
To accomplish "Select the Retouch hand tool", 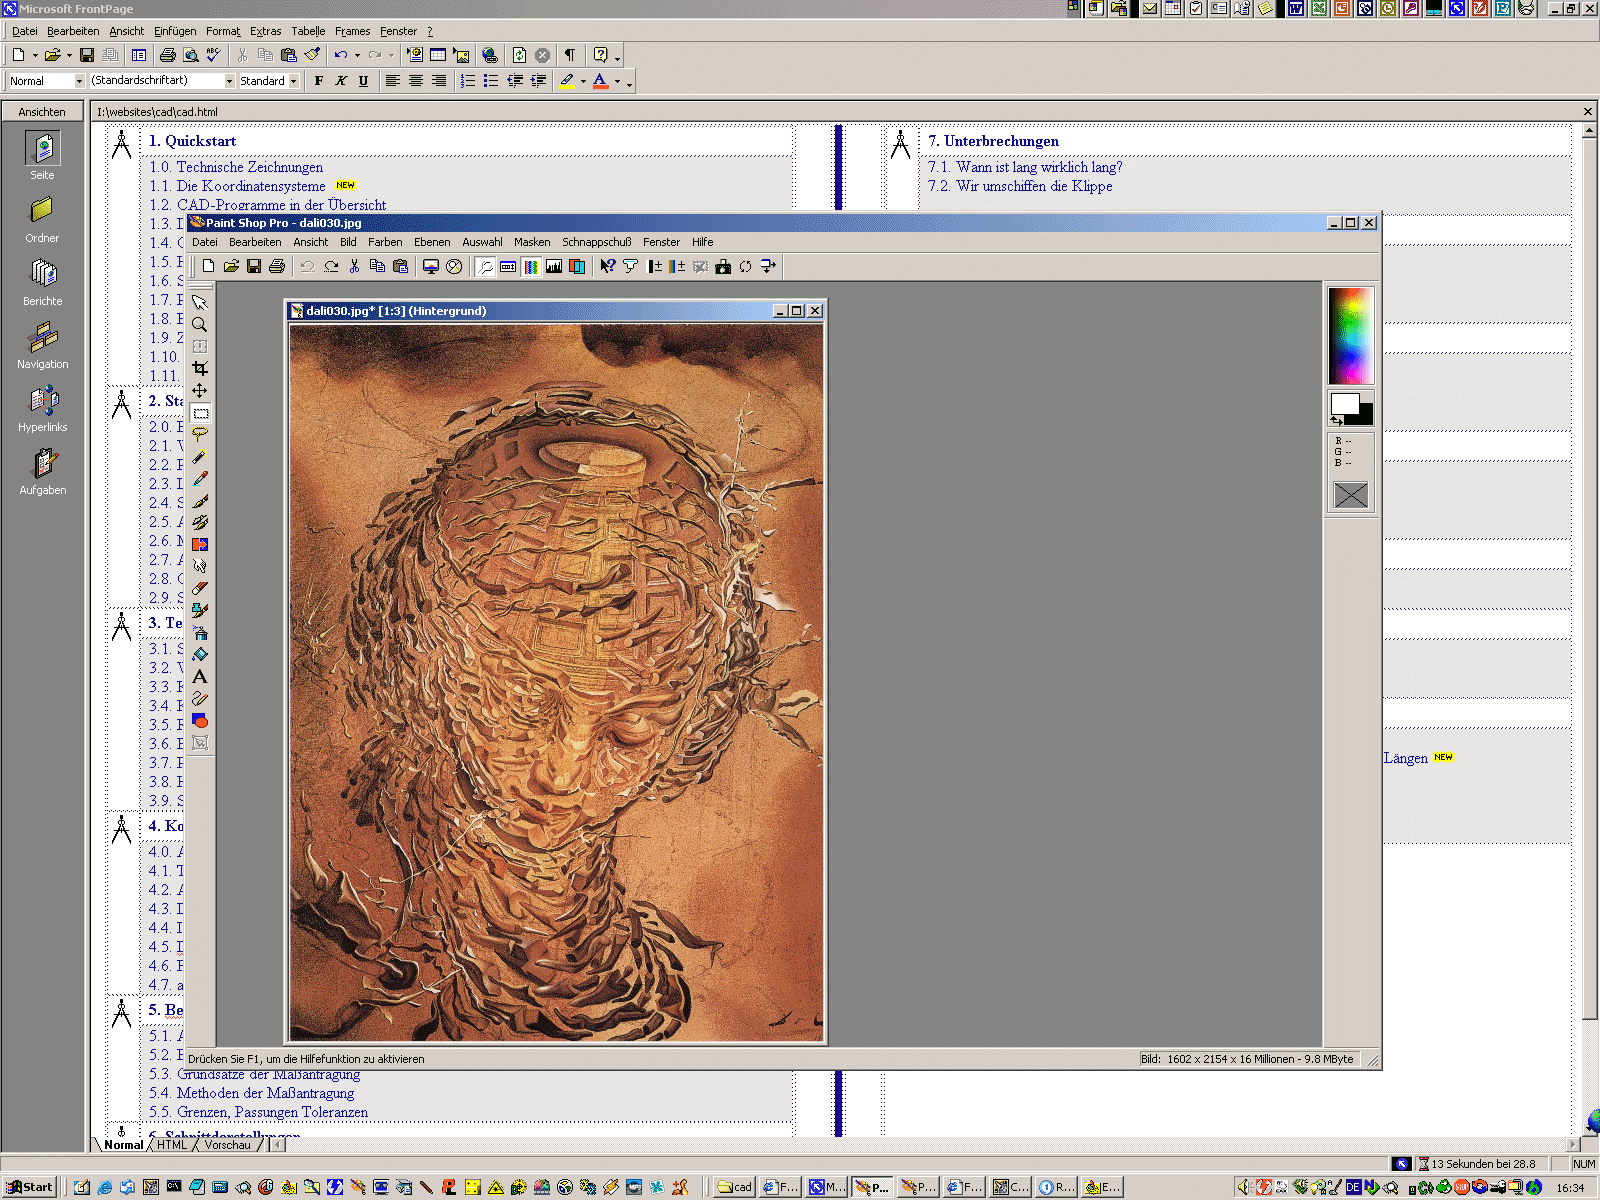I will click(x=200, y=566).
